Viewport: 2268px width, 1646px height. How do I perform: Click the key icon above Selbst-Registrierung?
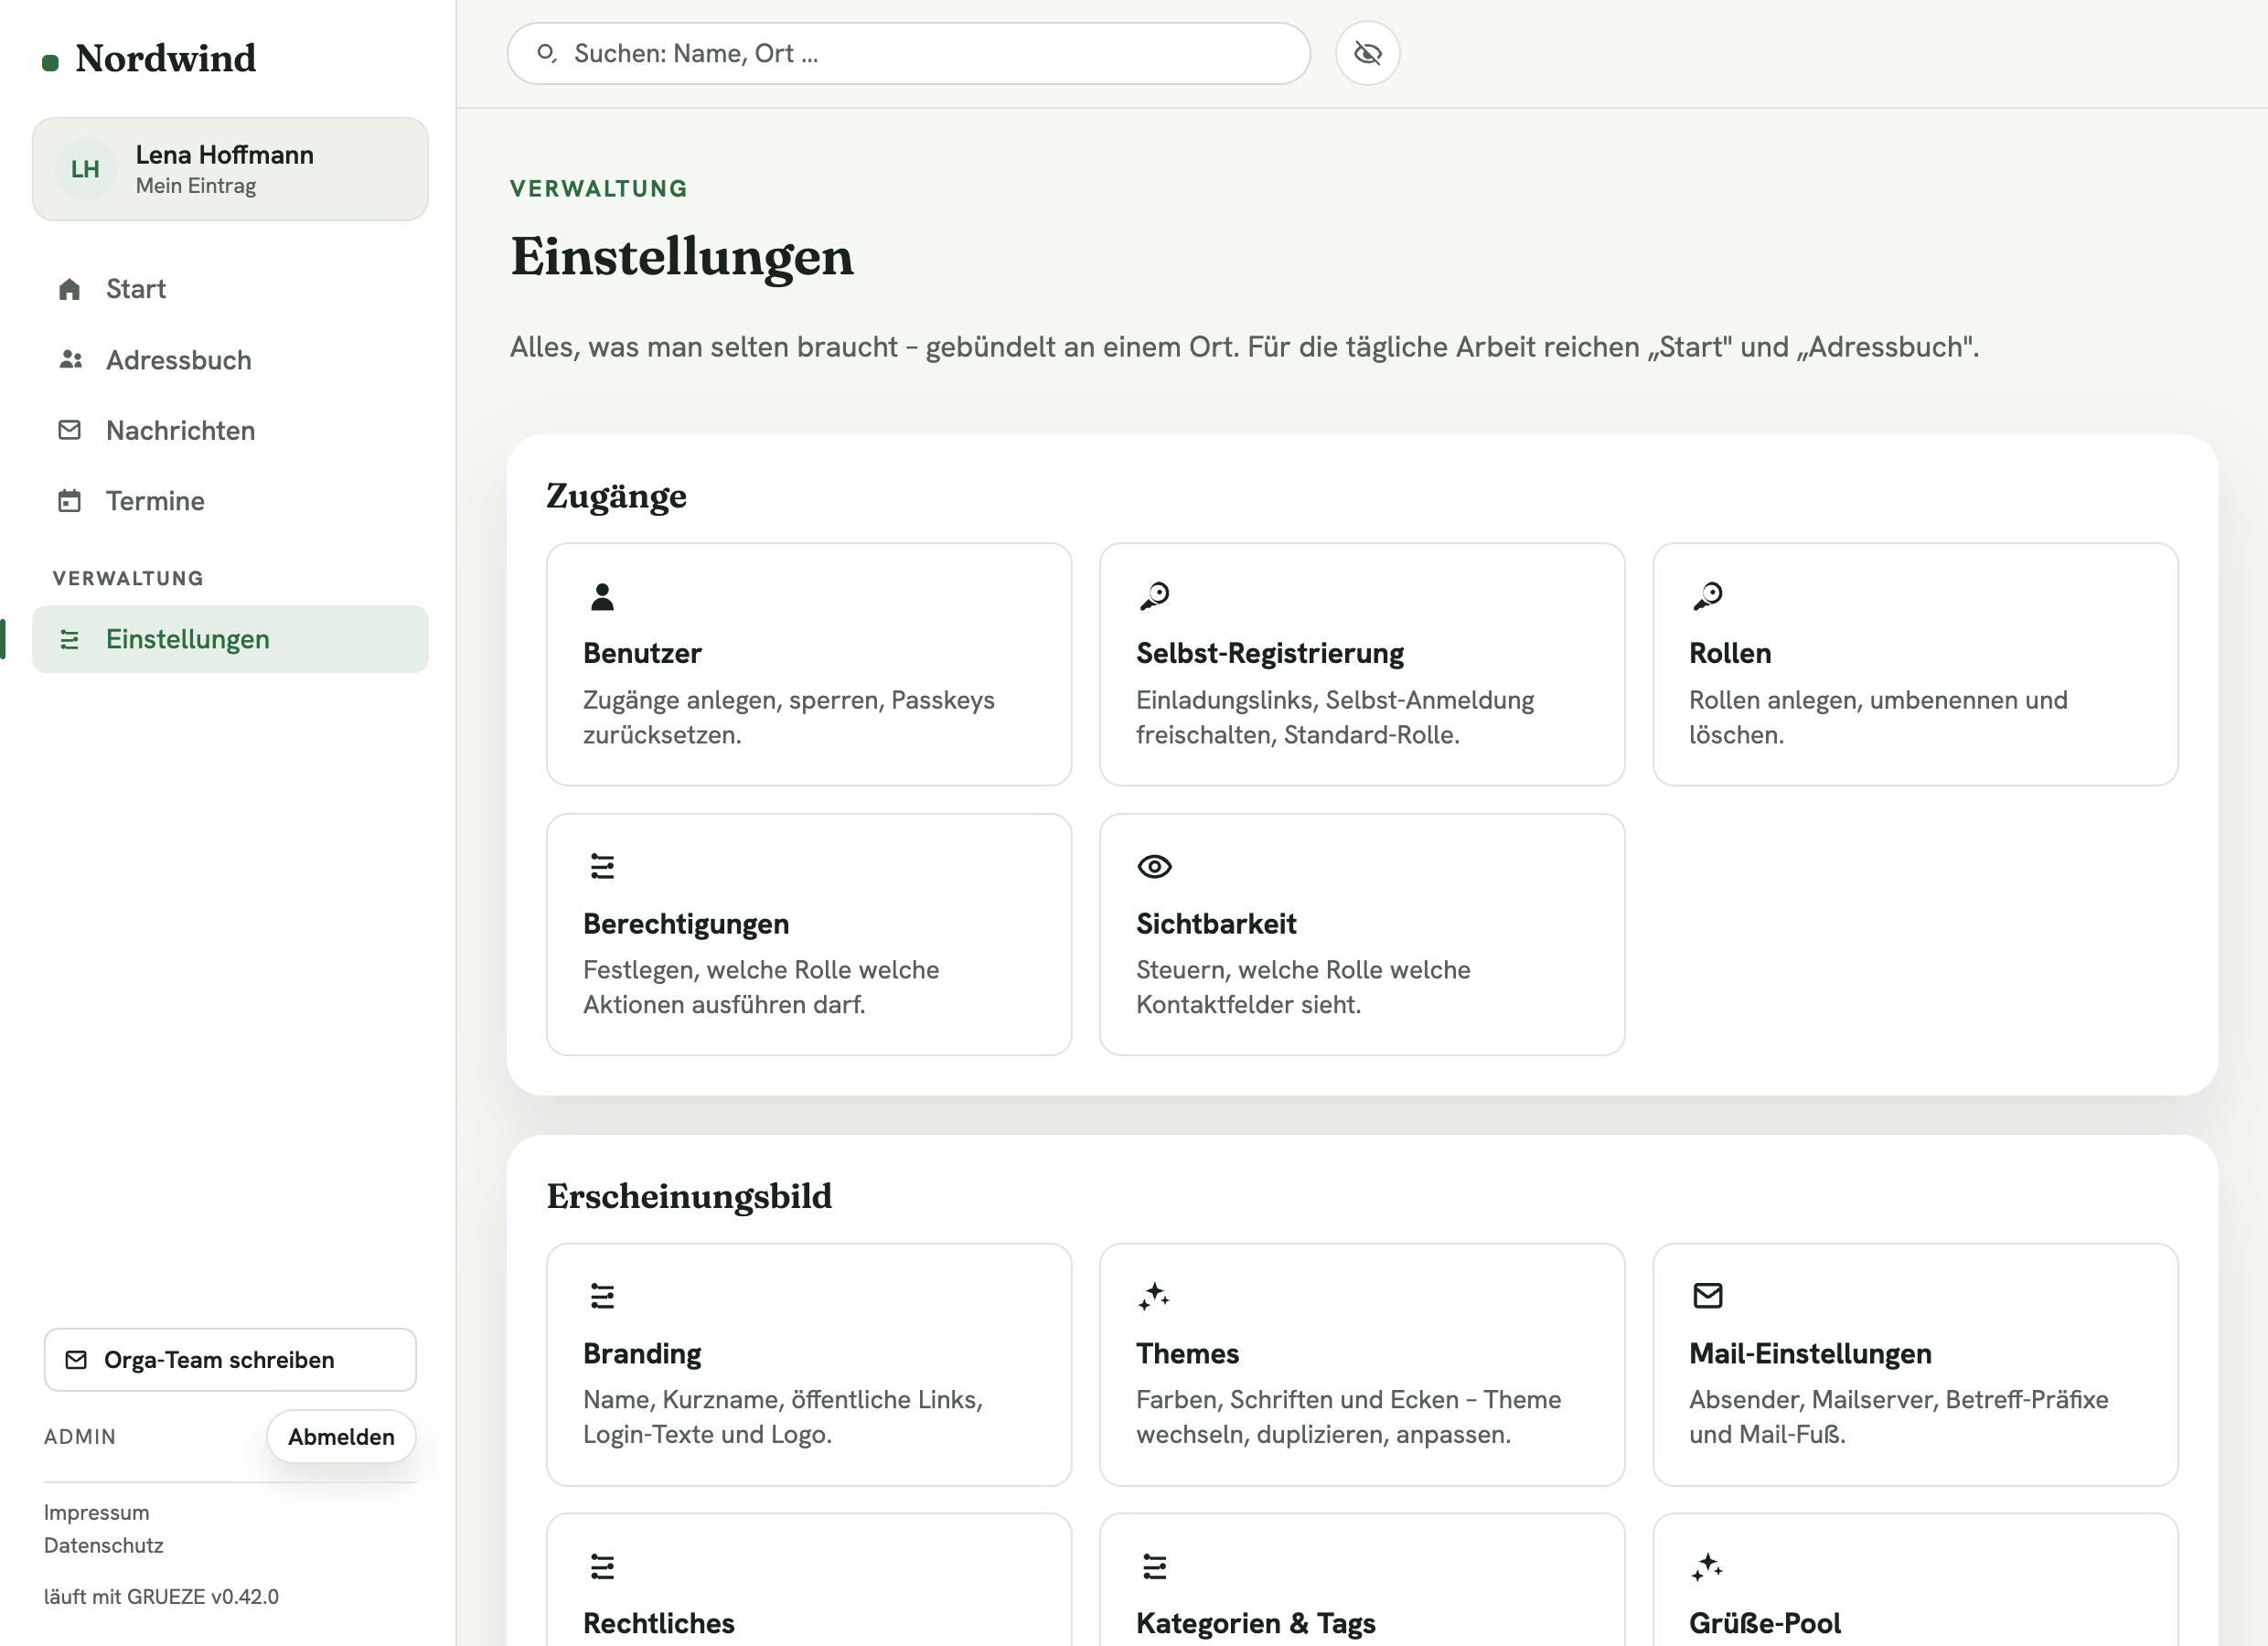(1154, 596)
